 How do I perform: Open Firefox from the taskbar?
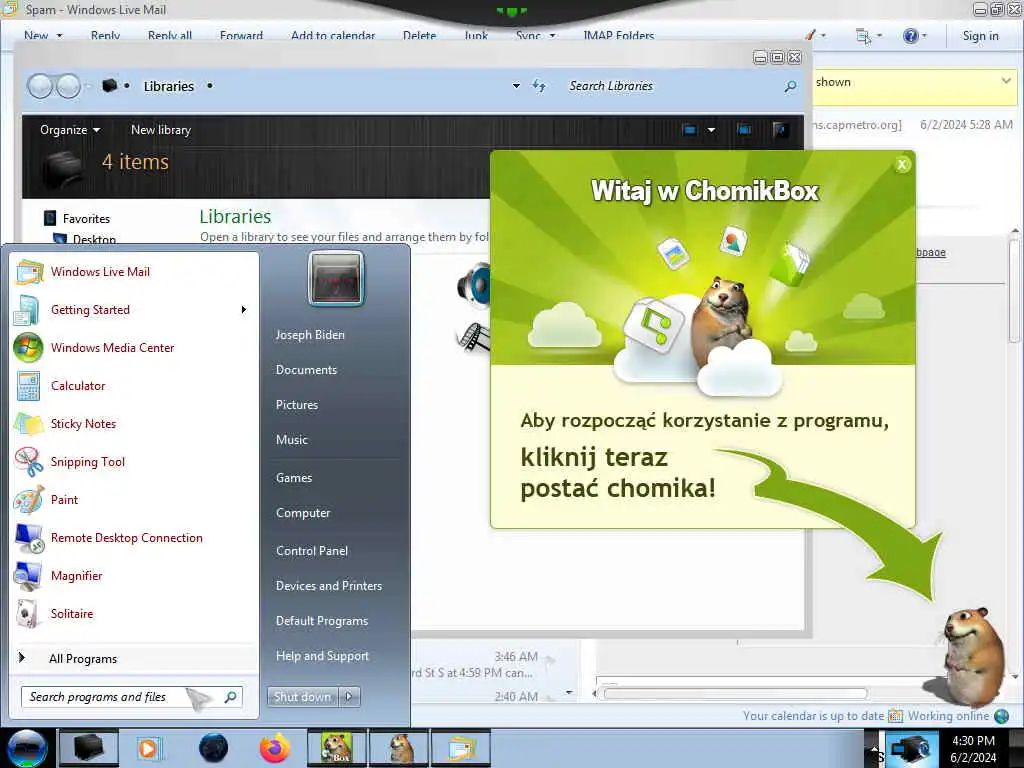[275, 748]
